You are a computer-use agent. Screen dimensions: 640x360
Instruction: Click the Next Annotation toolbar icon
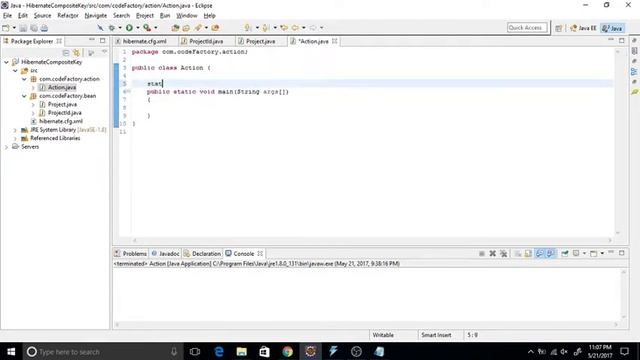tap(248, 28)
